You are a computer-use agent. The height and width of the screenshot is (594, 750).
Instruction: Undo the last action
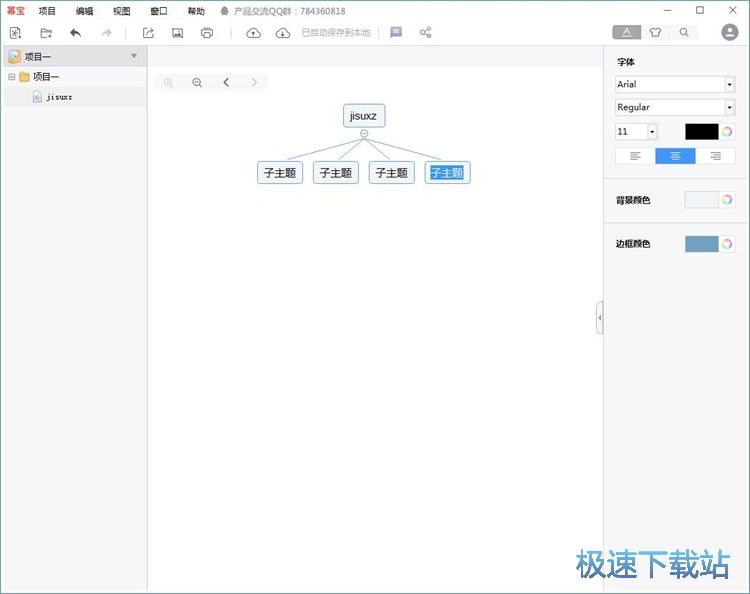(x=76, y=33)
